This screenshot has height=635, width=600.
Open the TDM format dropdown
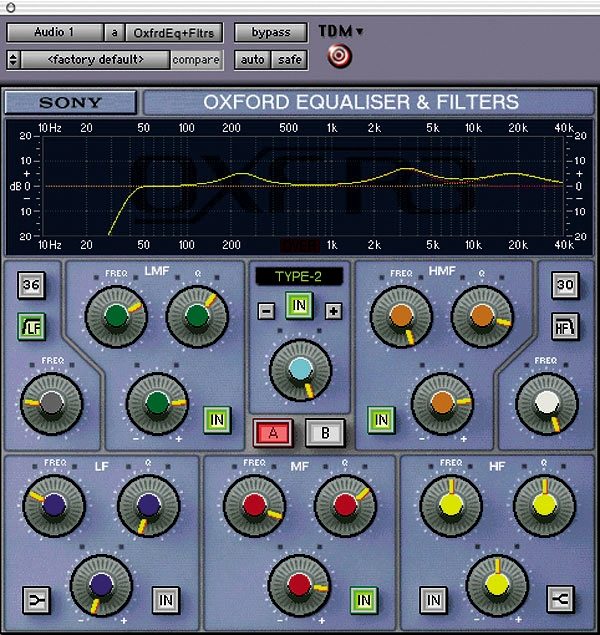340,31
